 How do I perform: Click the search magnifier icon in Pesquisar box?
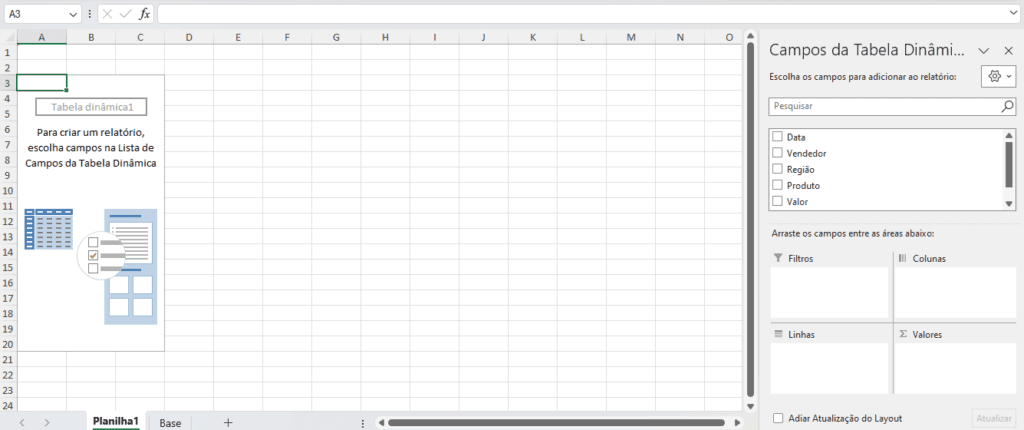coord(1008,105)
